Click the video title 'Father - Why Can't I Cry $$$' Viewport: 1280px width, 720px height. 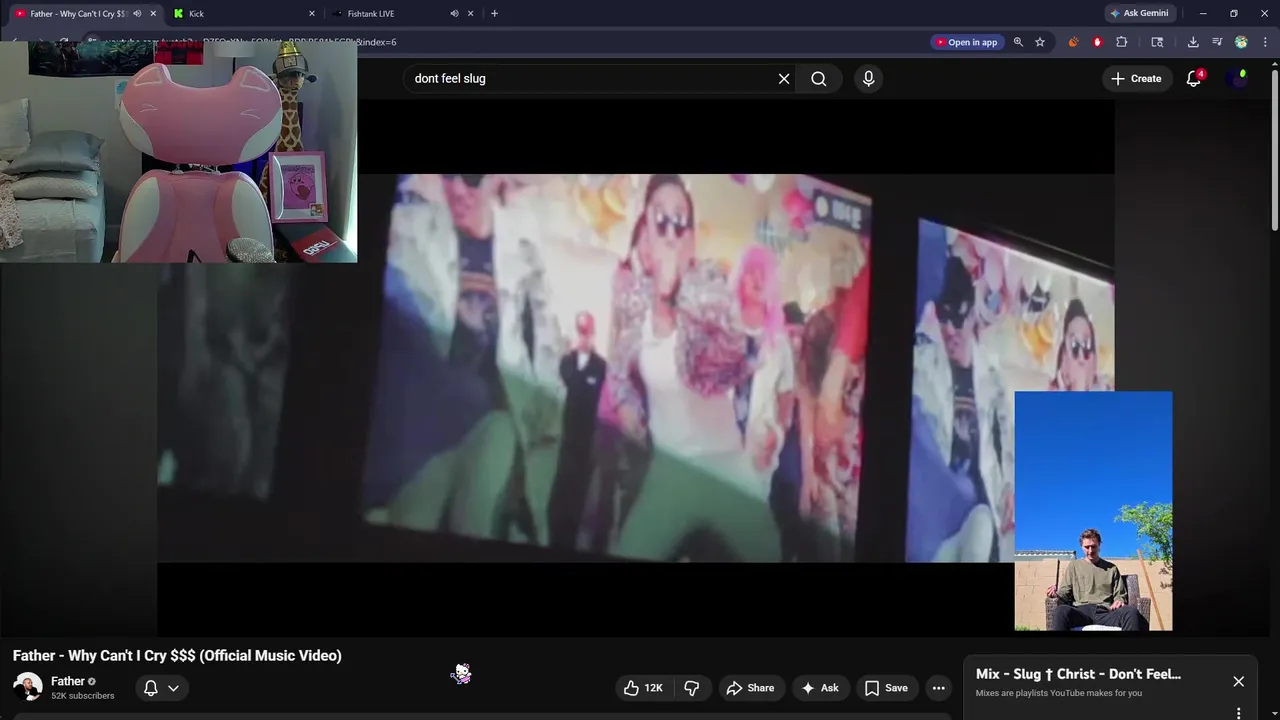(x=177, y=655)
